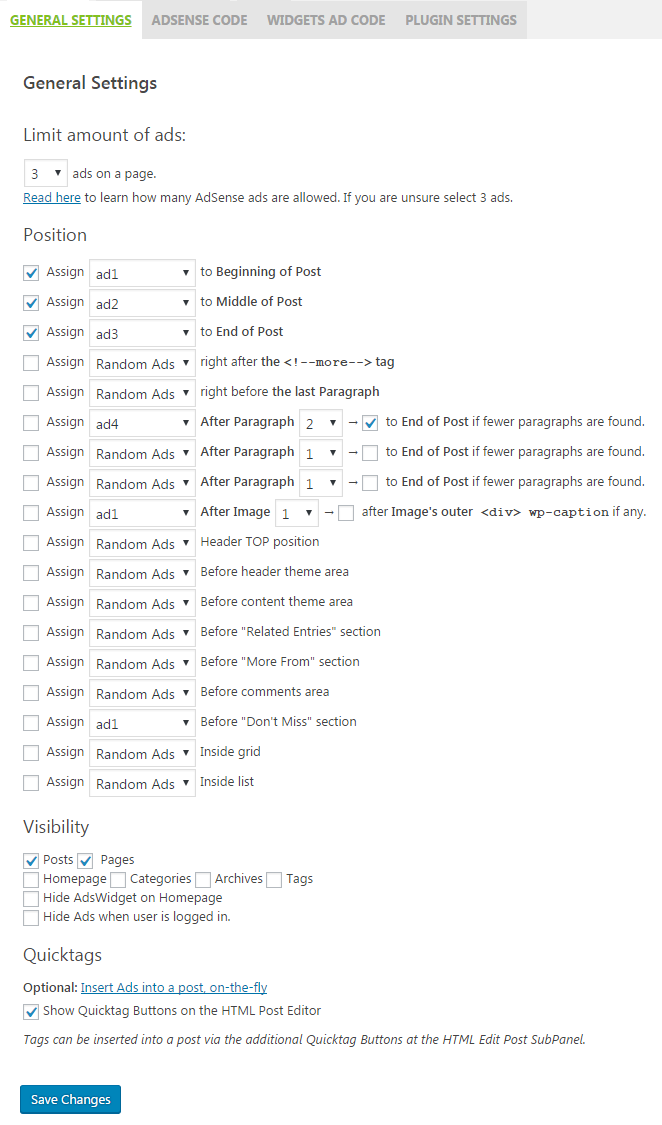Viewport: 662px width, 1125px height.
Task: Go to the Plugin Settings tab
Action: pos(461,20)
